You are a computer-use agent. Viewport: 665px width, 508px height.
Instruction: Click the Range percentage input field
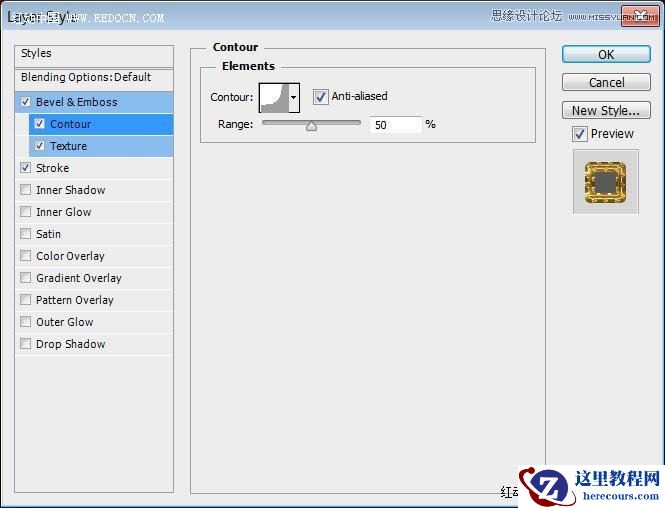tap(395, 125)
